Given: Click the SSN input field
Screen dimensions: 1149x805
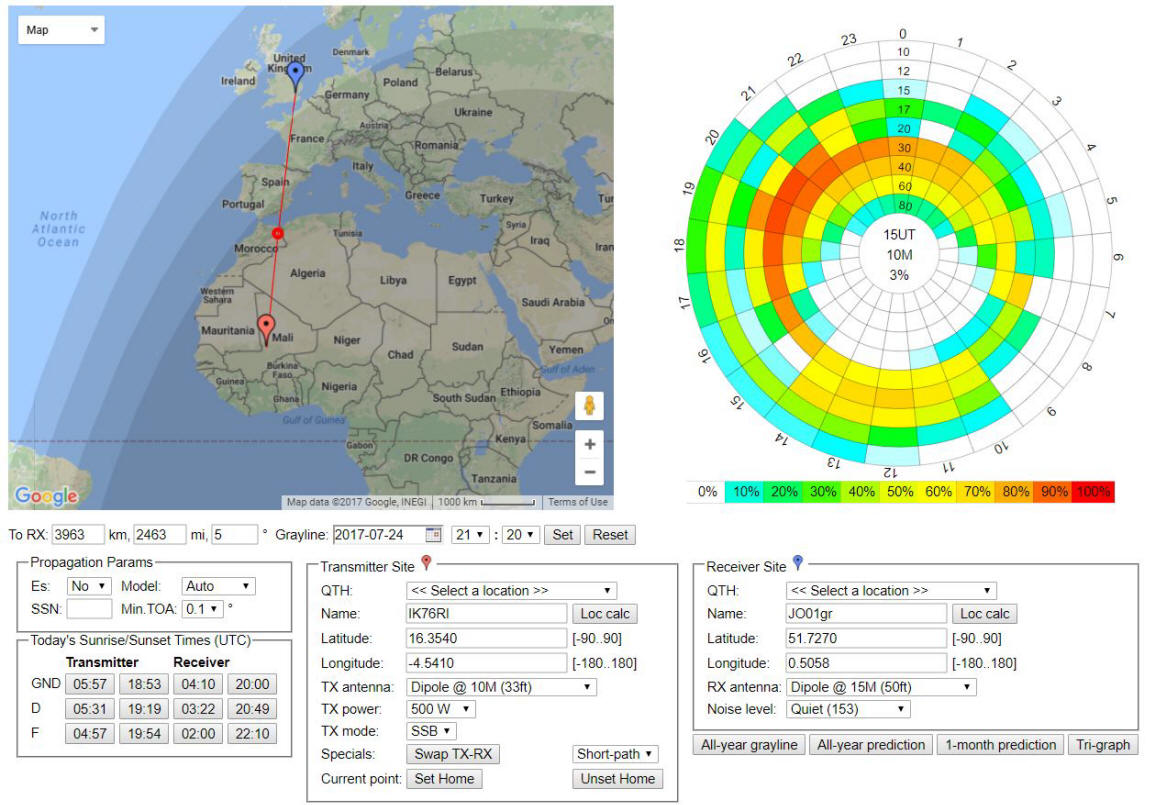Looking at the screenshot, I should click(x=89, y=609).
